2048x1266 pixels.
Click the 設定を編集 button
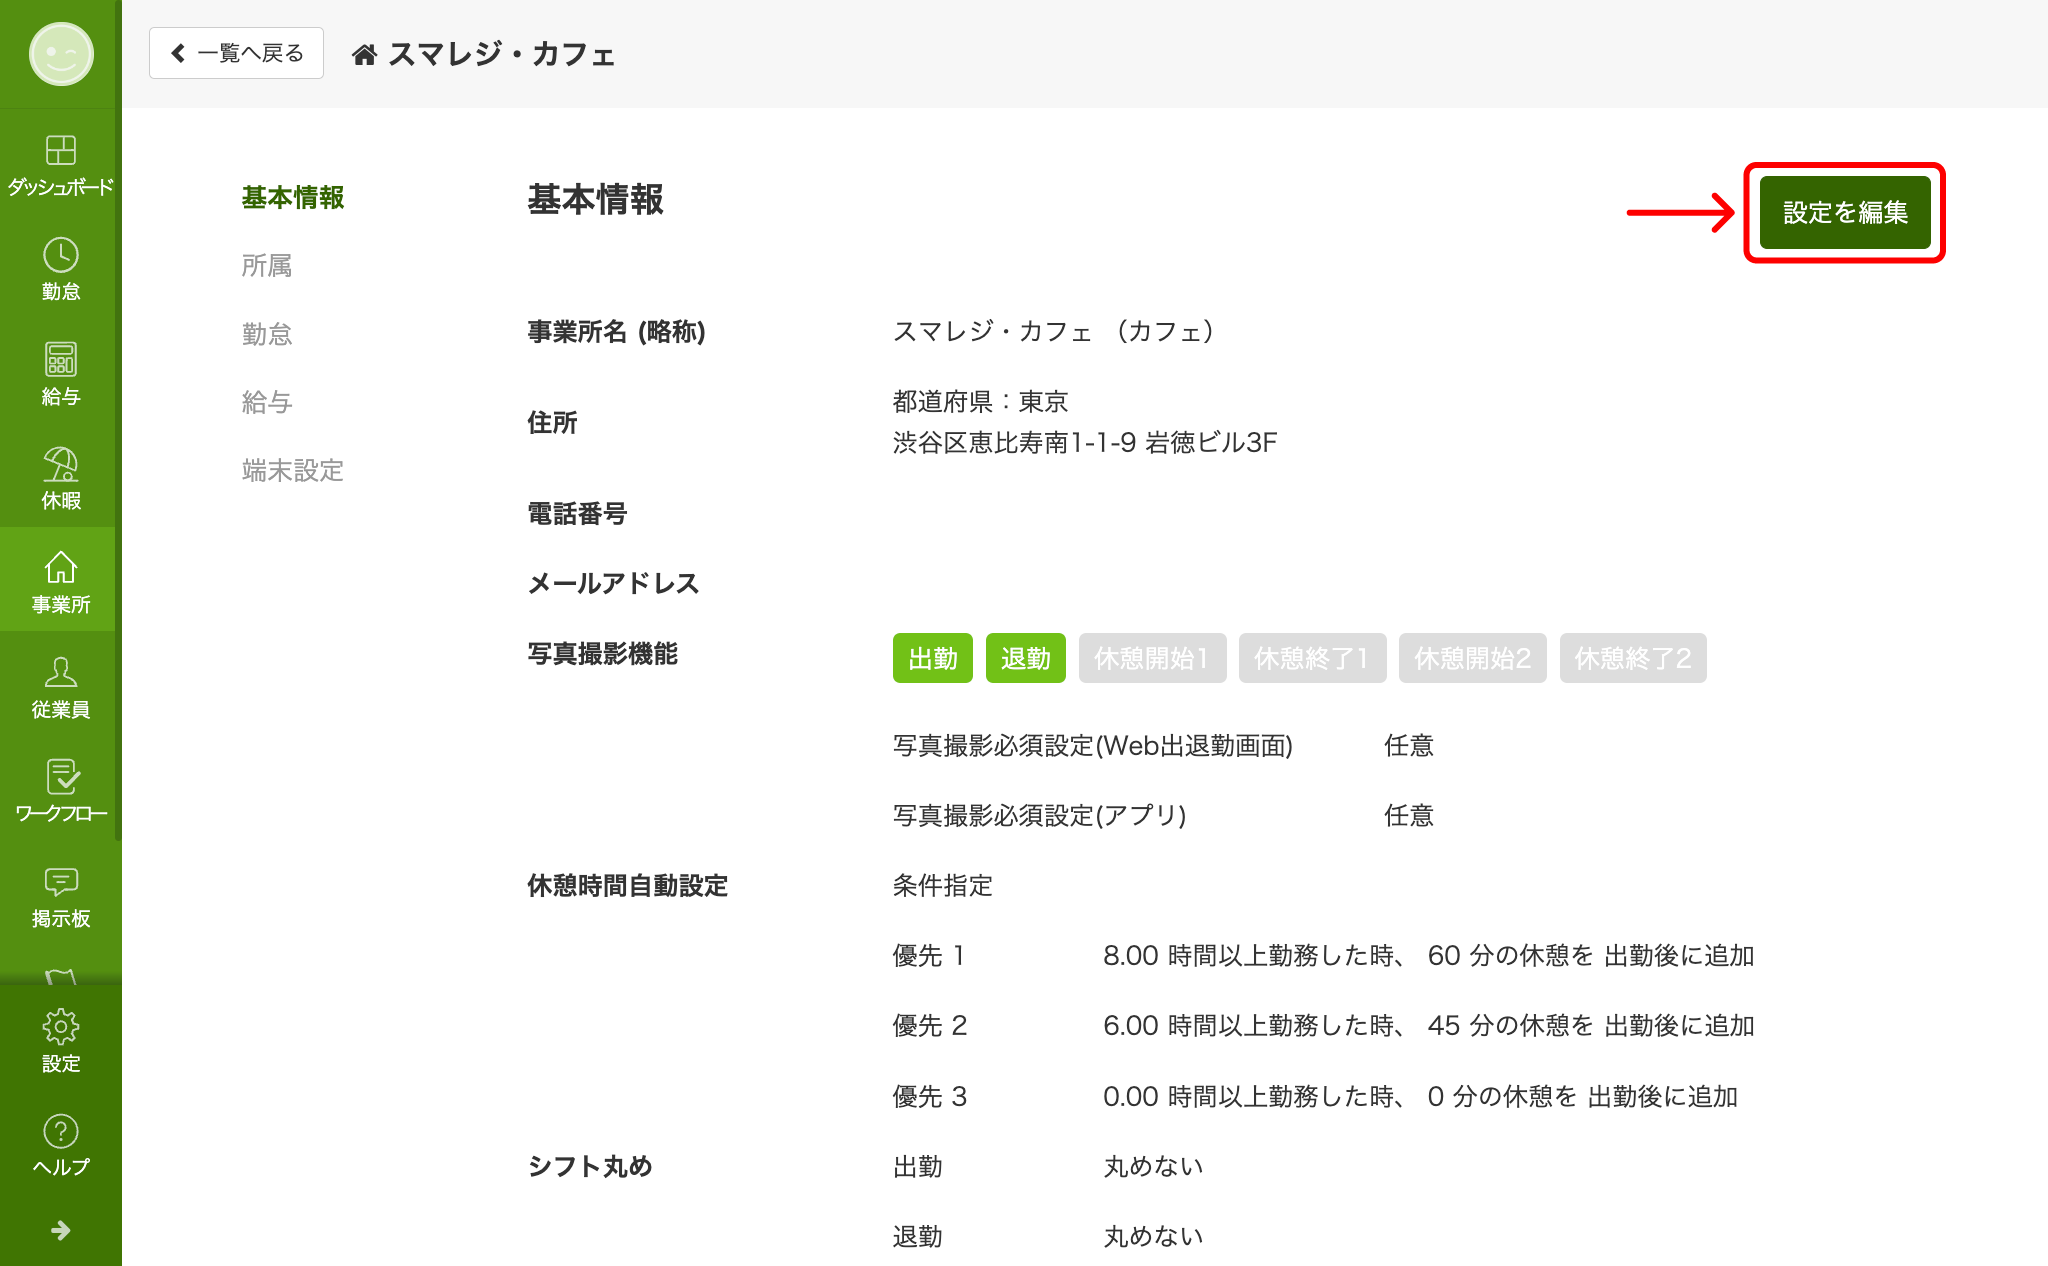1845,212
